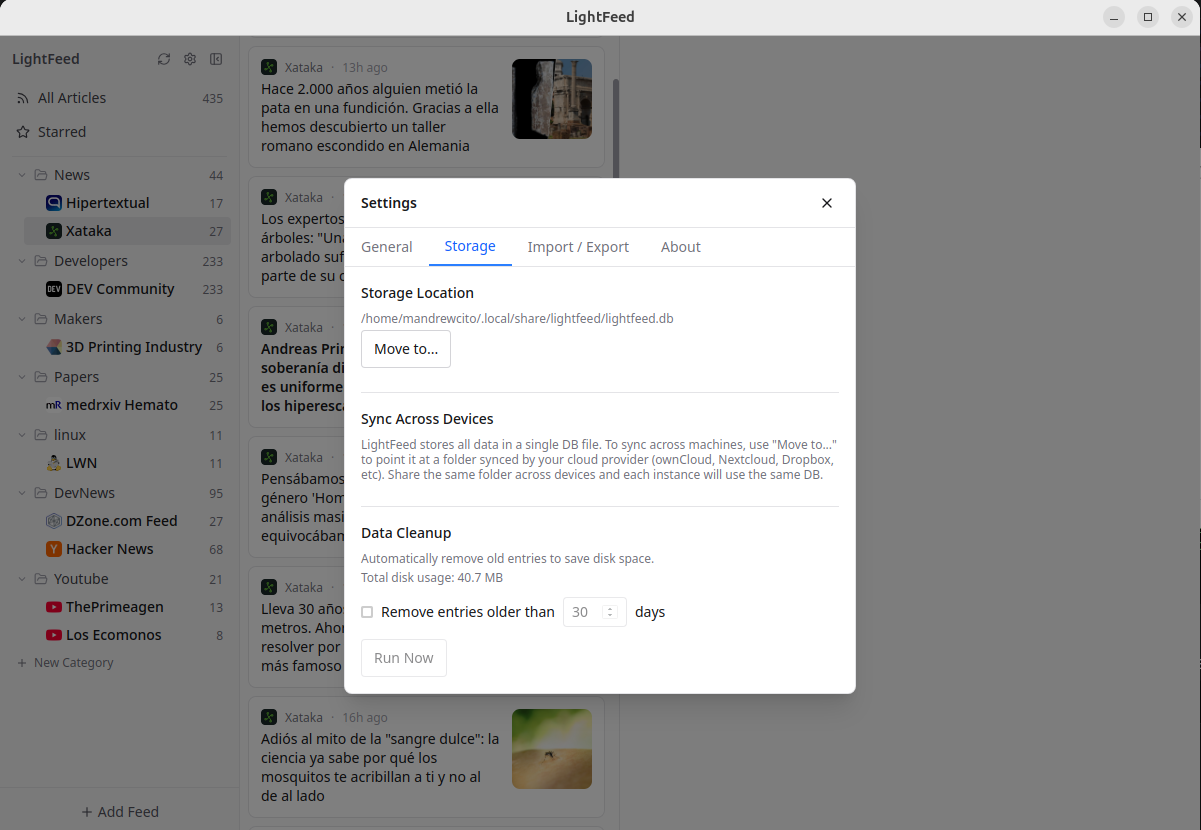Collapse the Developers category chevron

pos(22,261)
